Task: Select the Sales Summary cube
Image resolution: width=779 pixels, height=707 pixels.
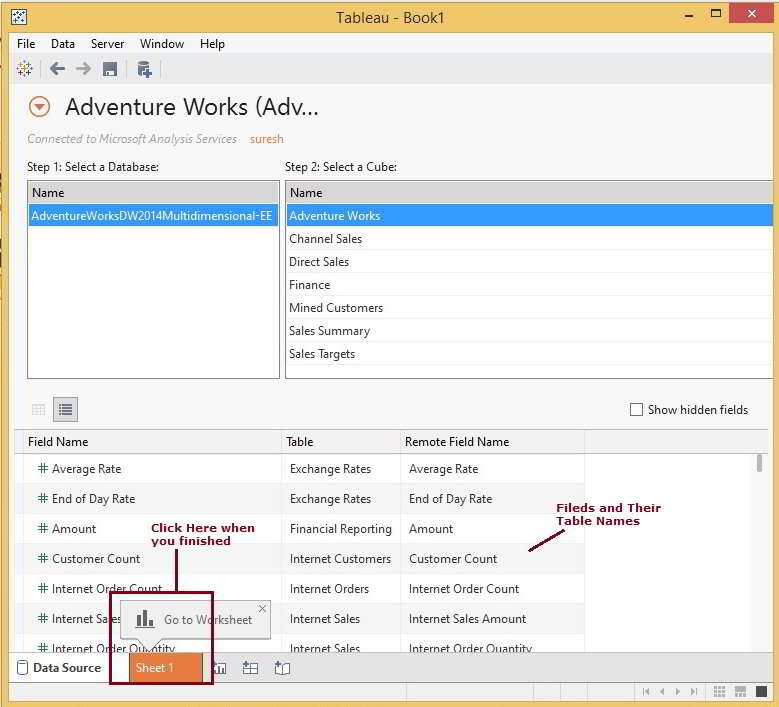Action: (x=530, y=330)
